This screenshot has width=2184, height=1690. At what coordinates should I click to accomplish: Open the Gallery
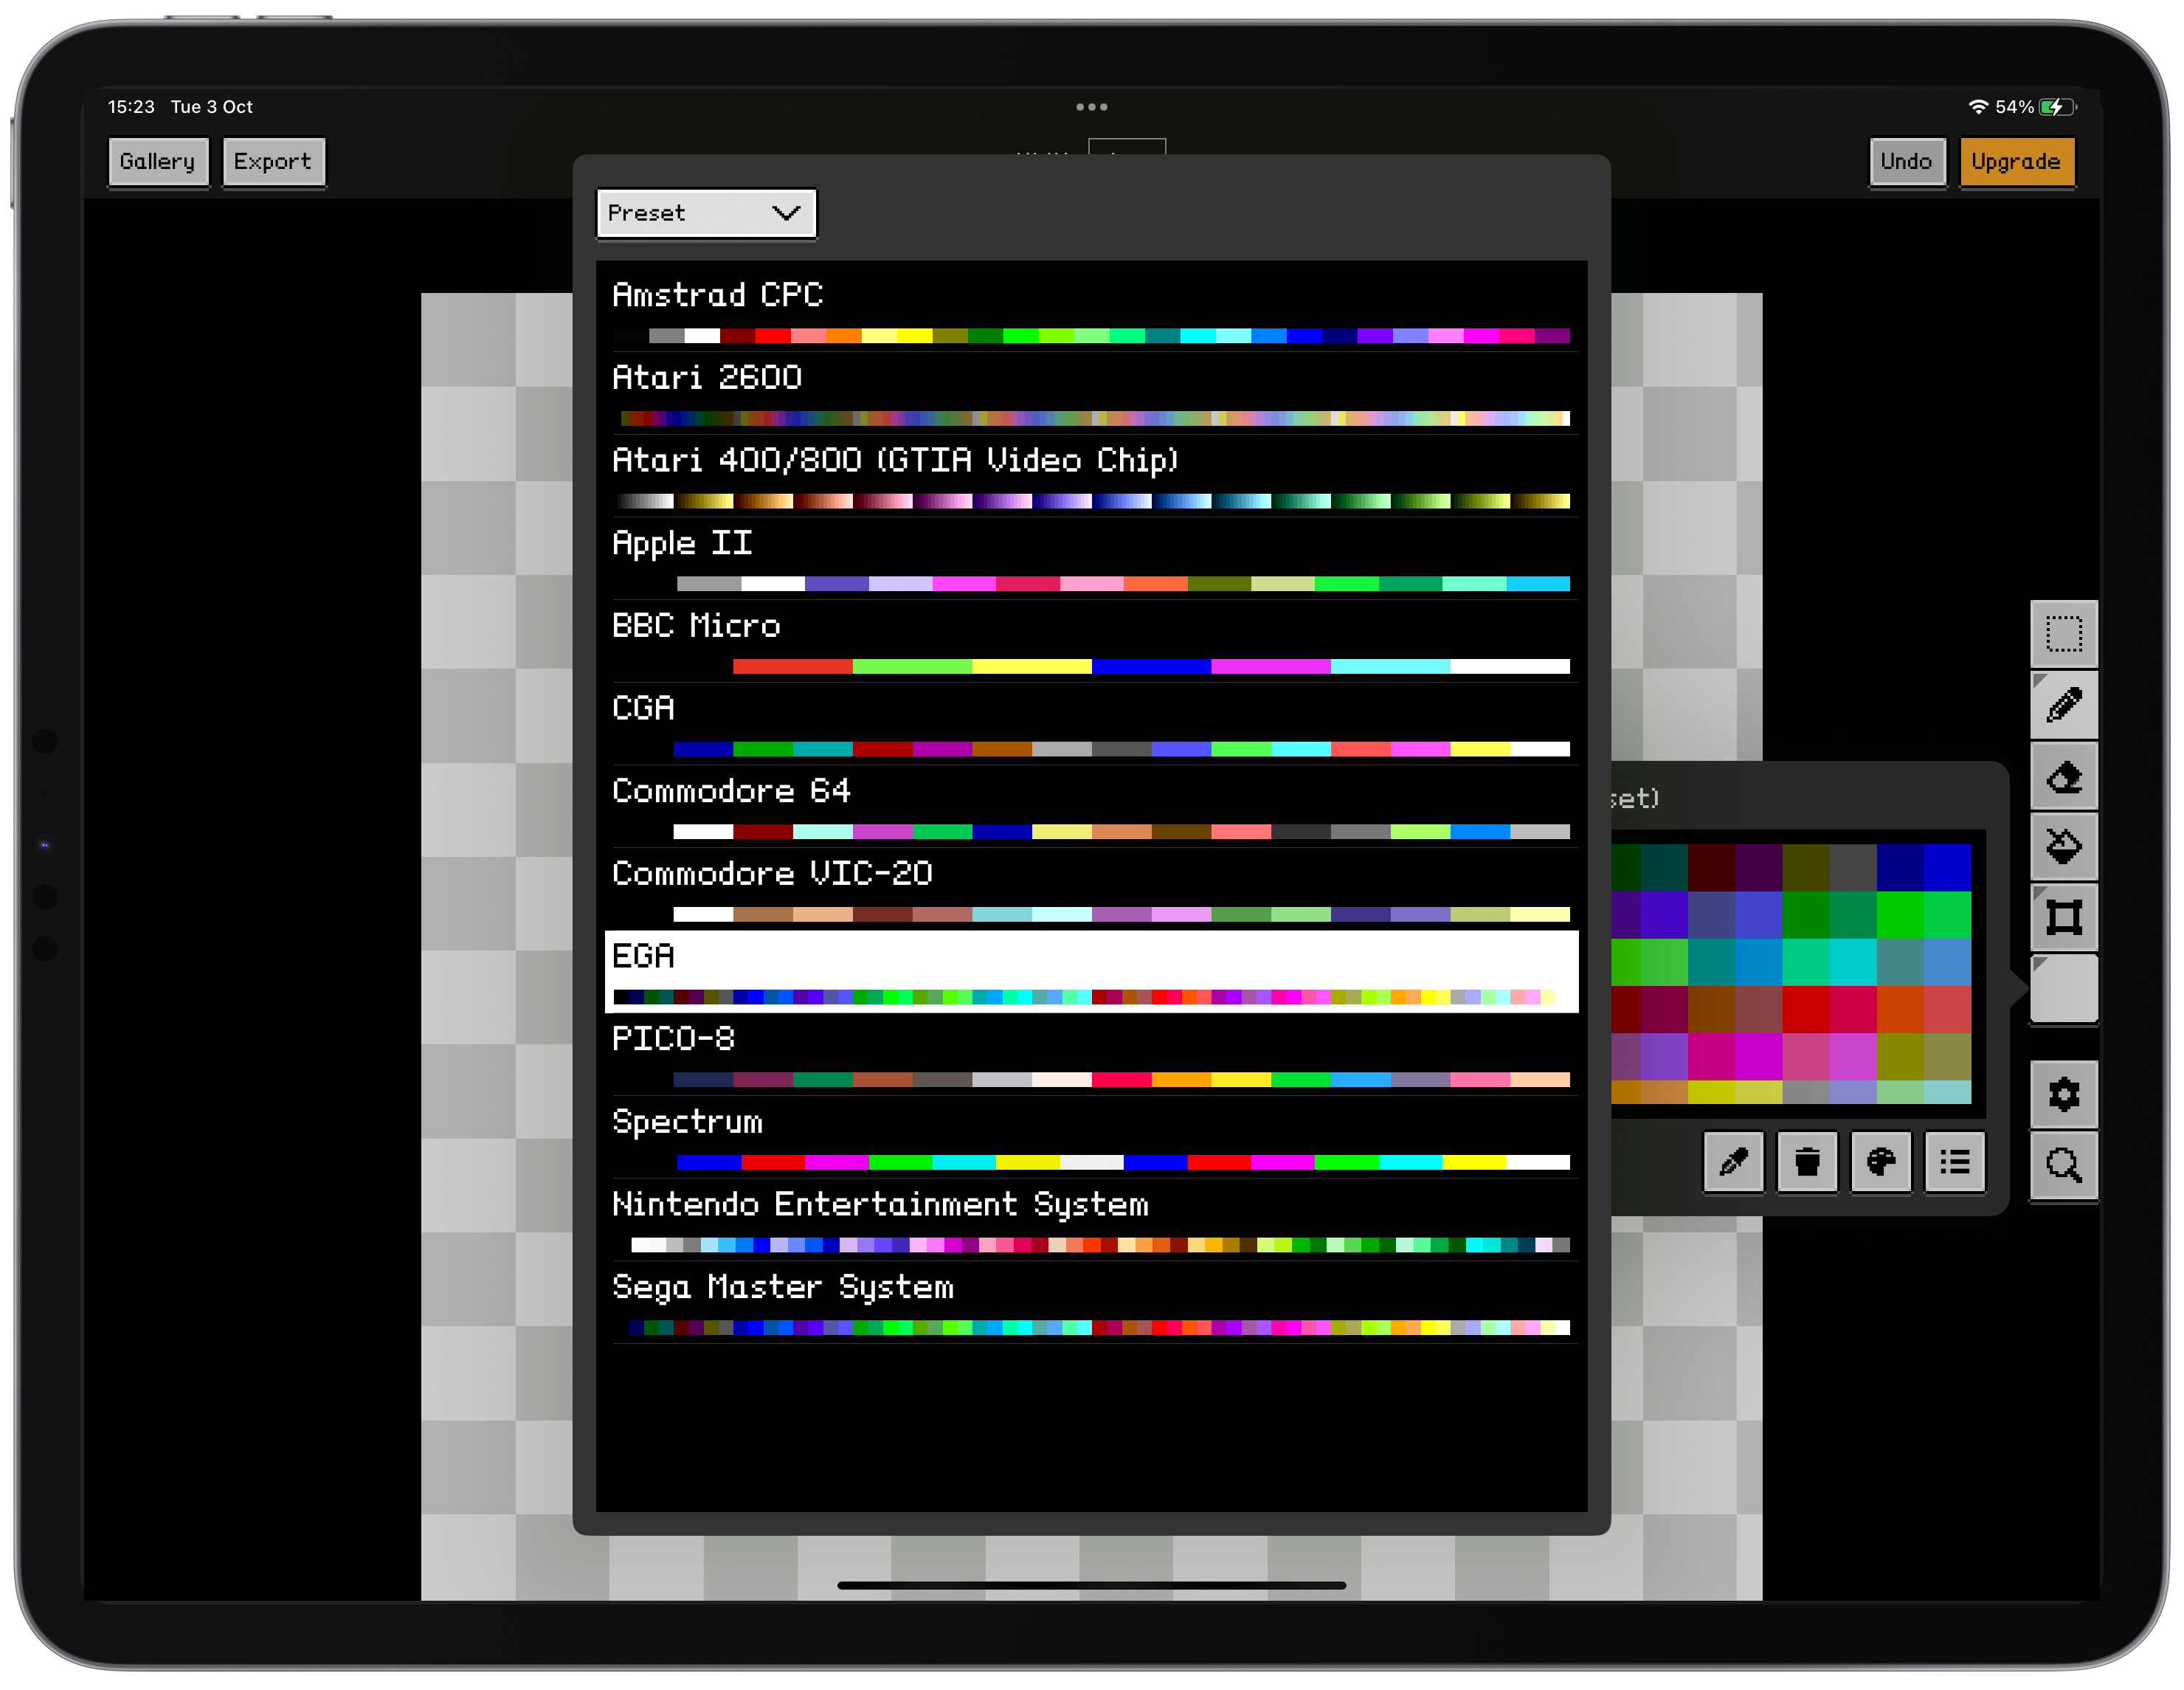point(158,162)
